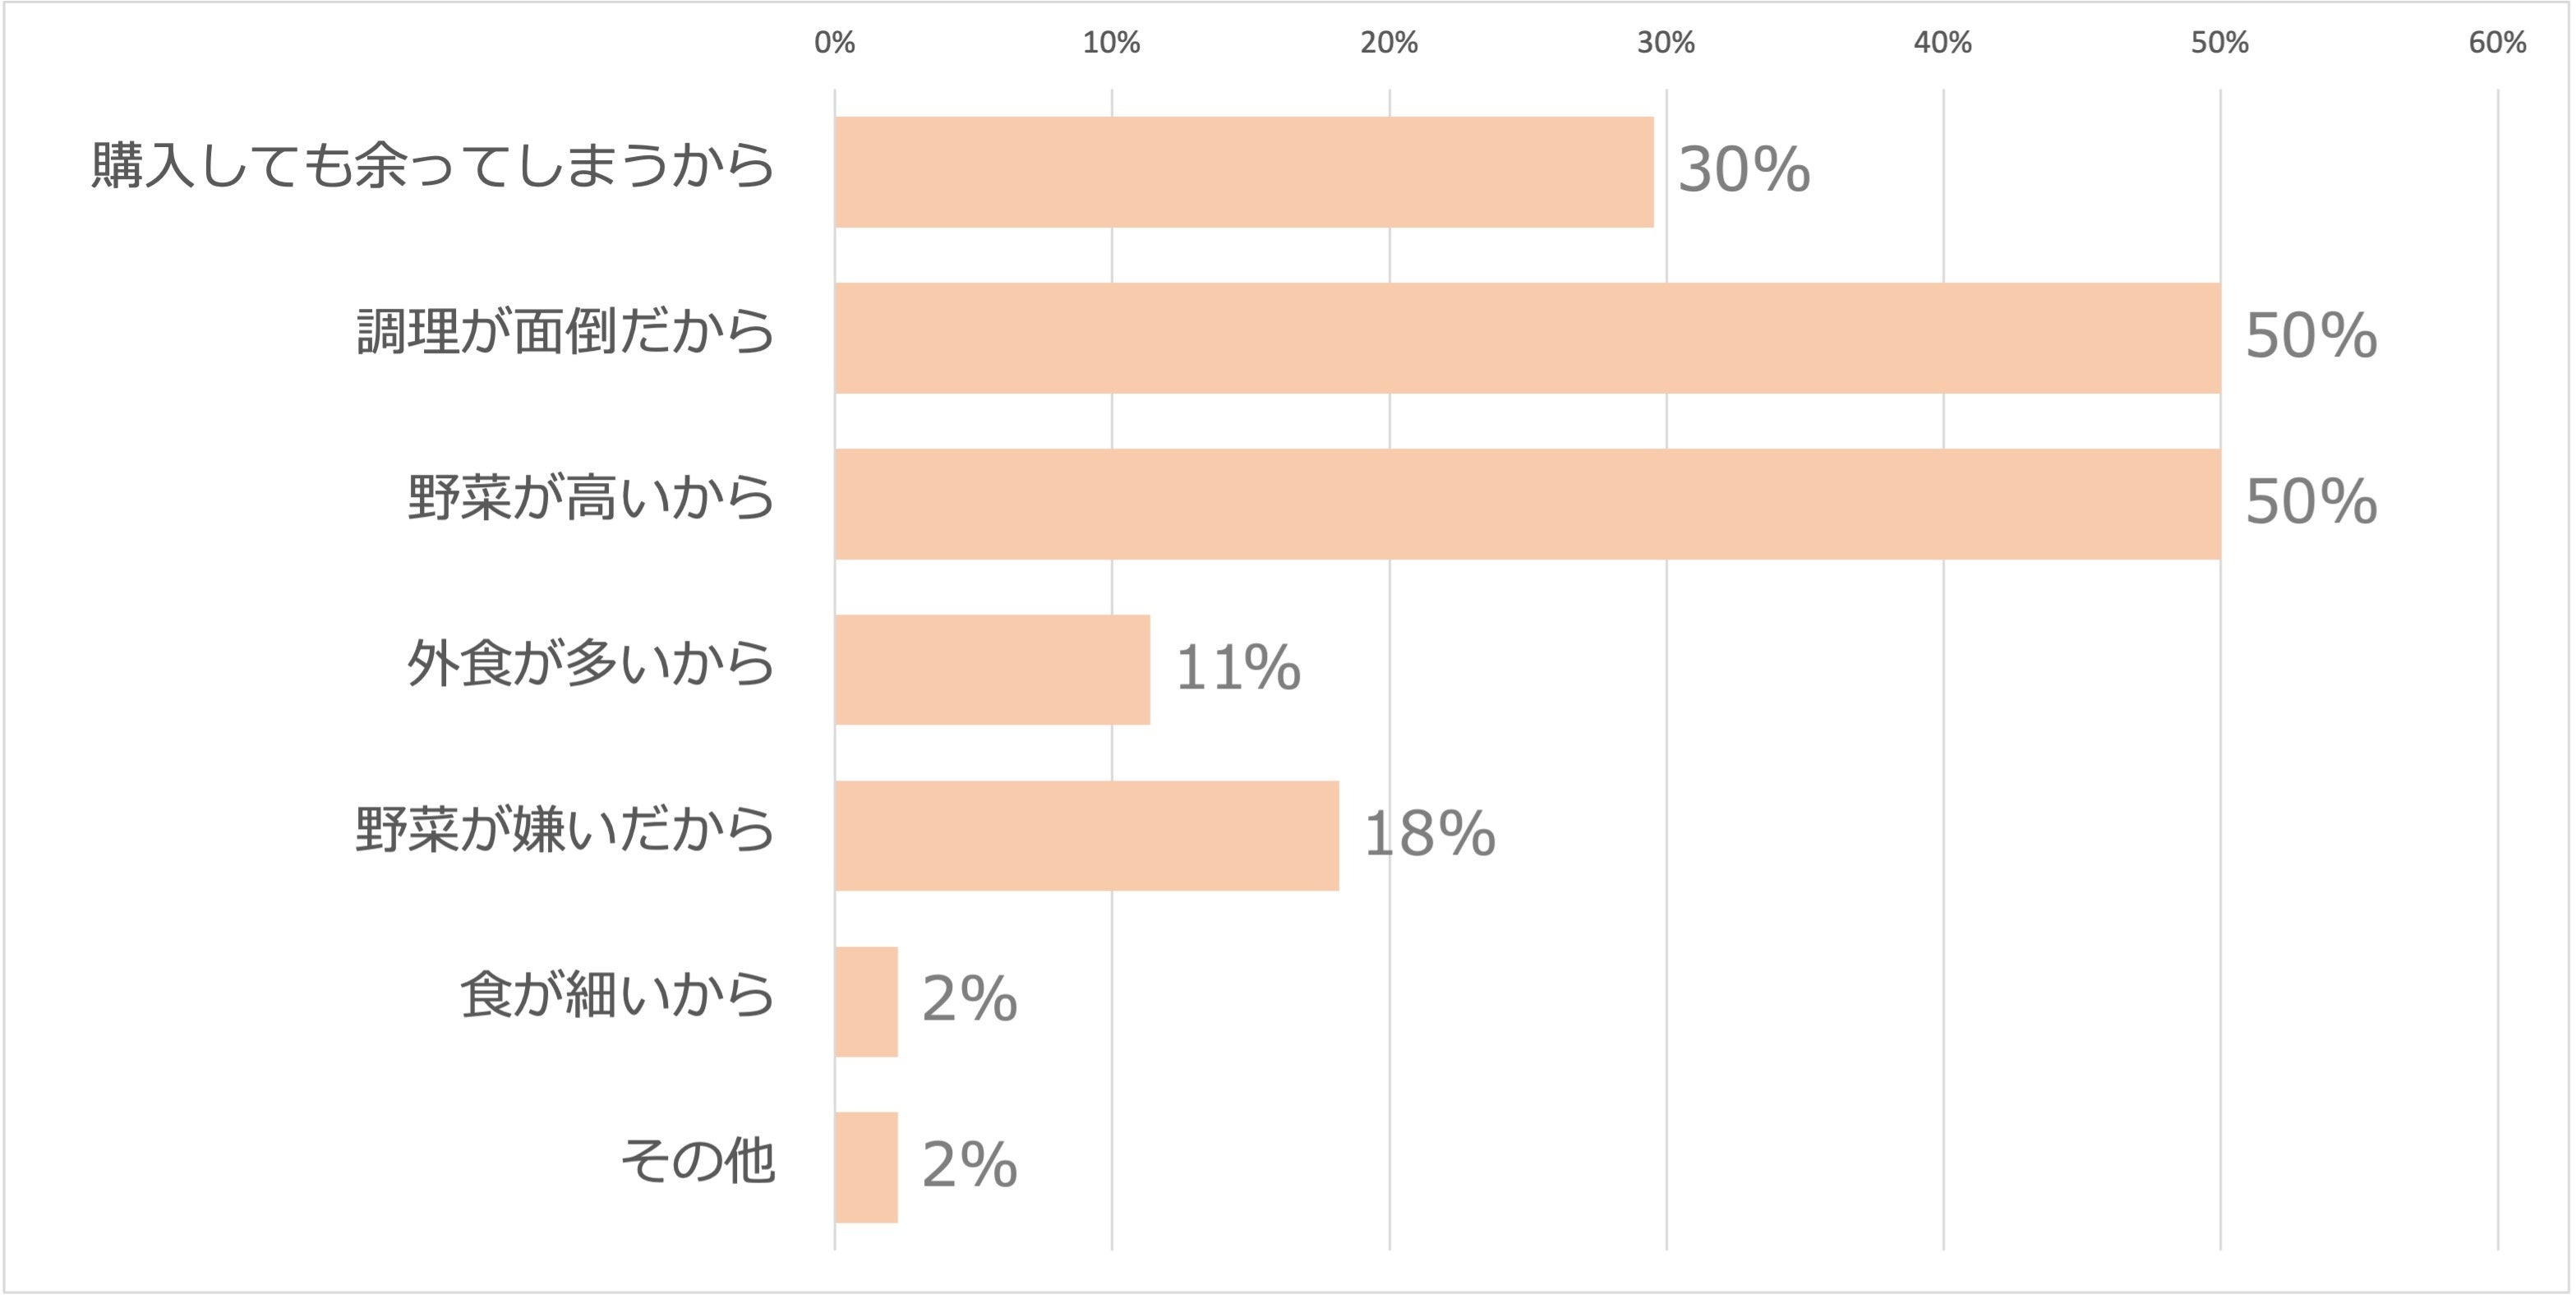
Task: Select the 18% data label
Action: 1429,834
